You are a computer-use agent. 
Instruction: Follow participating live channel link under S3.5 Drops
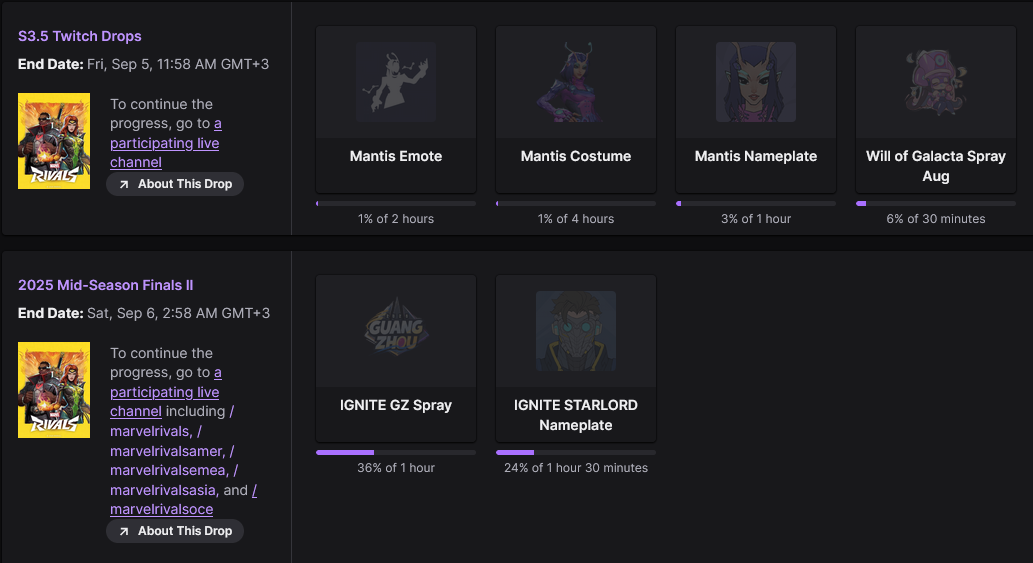tap(164, 143)
